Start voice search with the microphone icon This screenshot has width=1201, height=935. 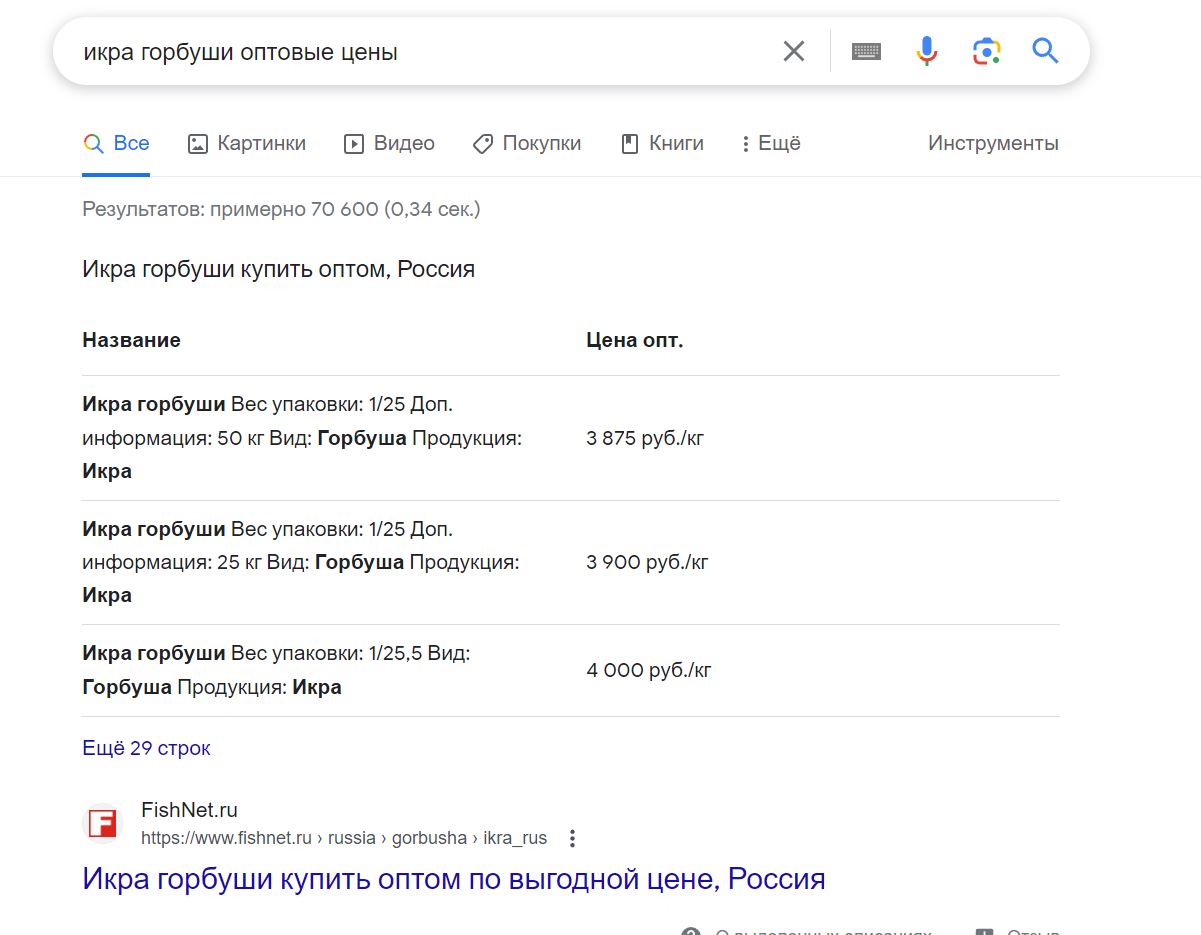point(927,51)
